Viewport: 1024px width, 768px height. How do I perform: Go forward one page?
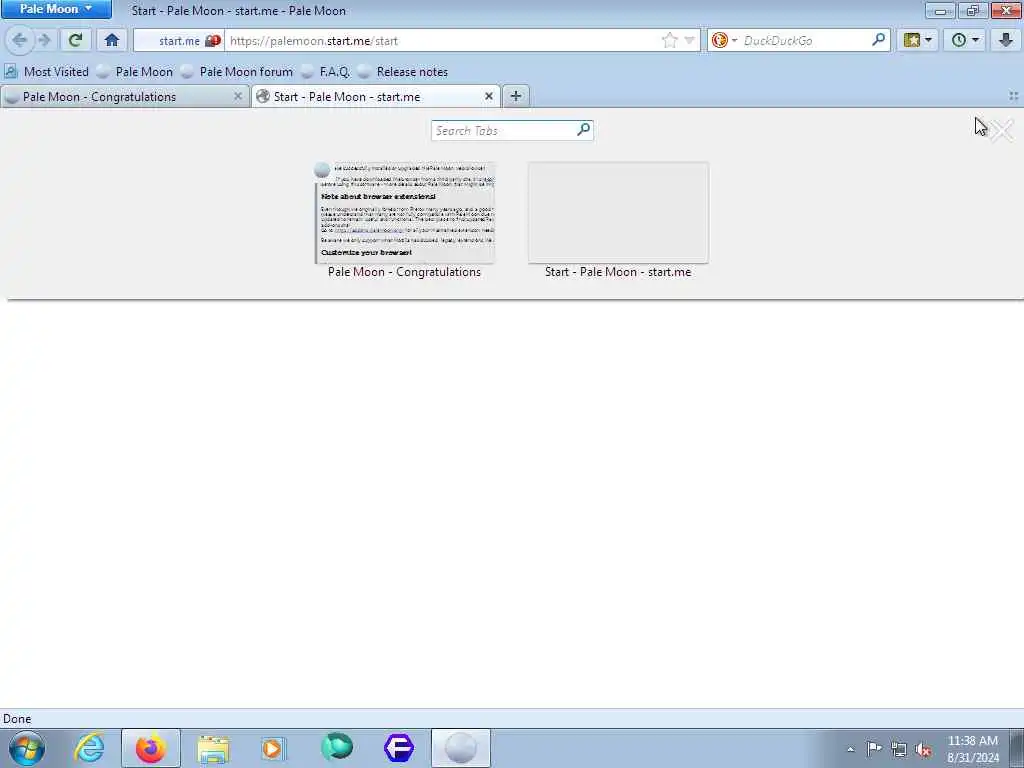click(44, 40)
